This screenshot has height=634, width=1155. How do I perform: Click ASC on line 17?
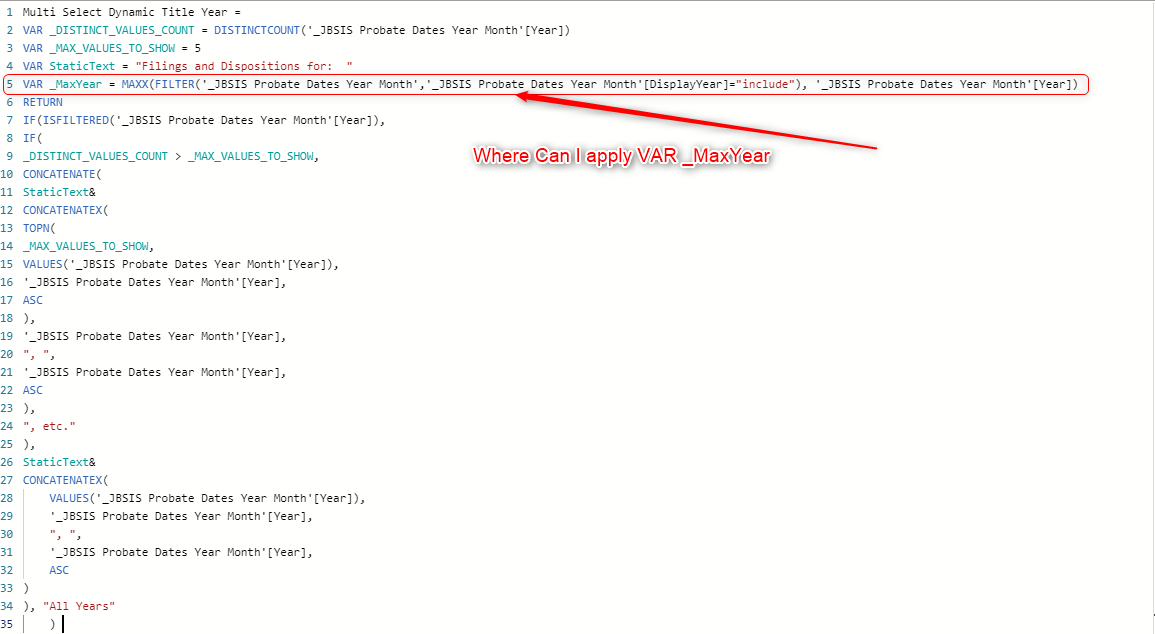click(32, 300)
